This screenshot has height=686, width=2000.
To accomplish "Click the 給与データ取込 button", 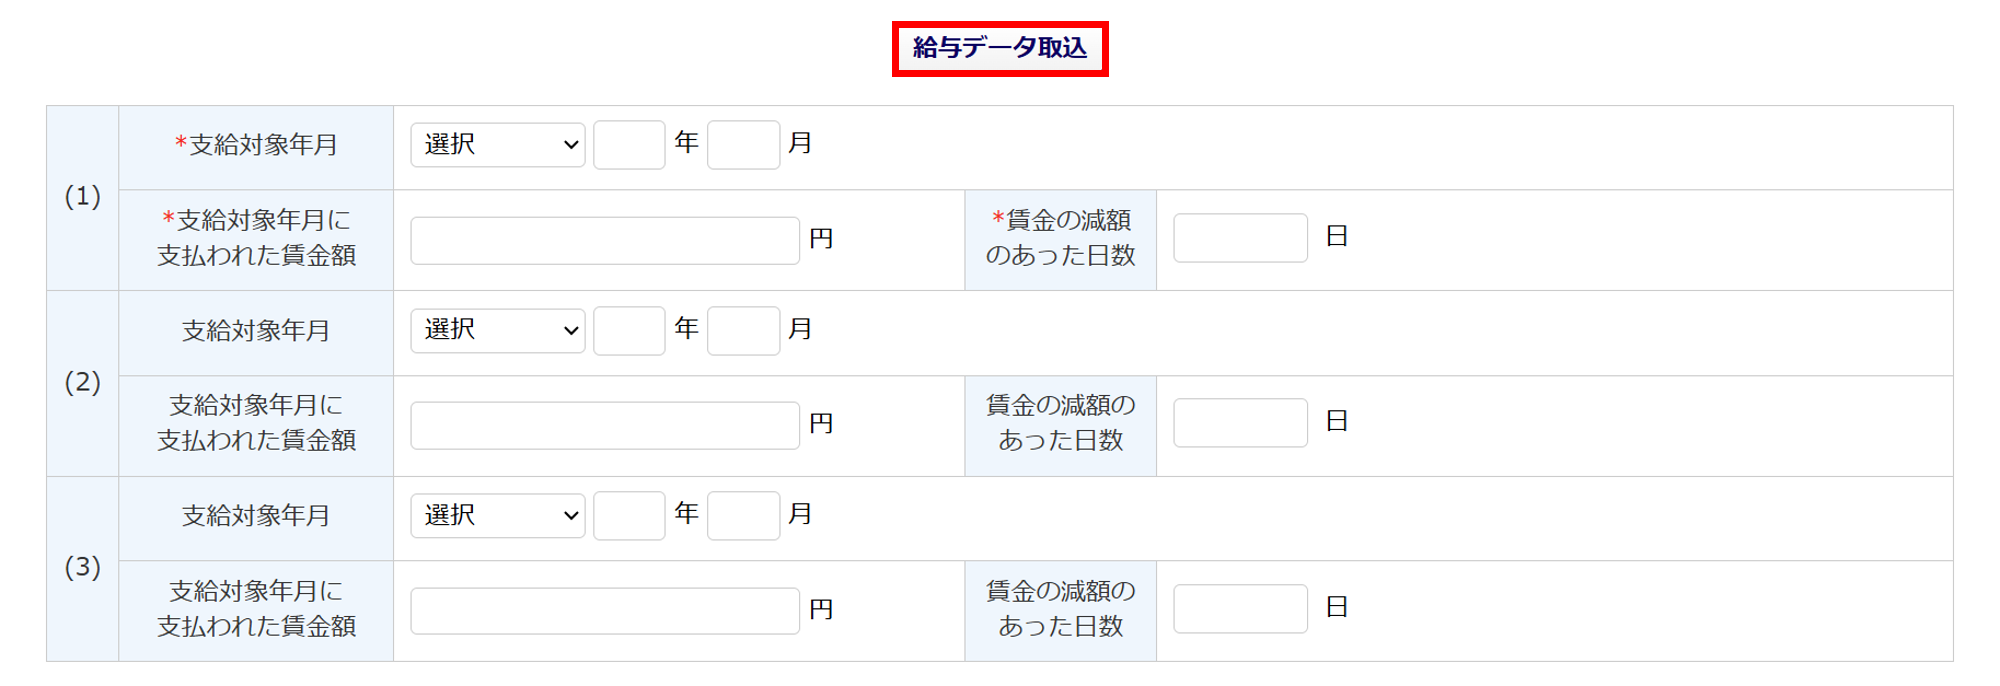I will pyautogui.click(x=999, y=48).
